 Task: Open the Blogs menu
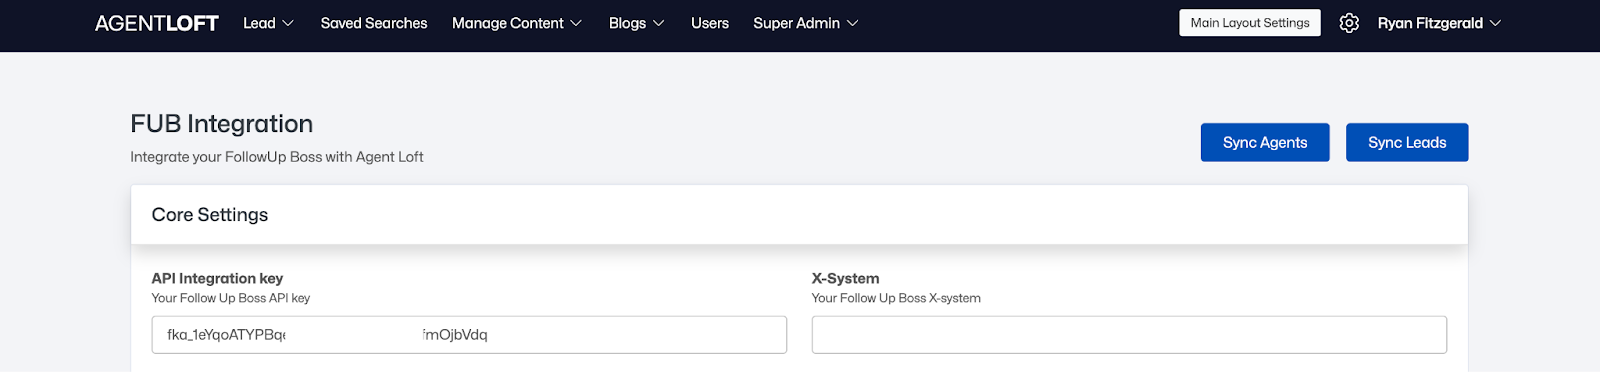[627, 23]
